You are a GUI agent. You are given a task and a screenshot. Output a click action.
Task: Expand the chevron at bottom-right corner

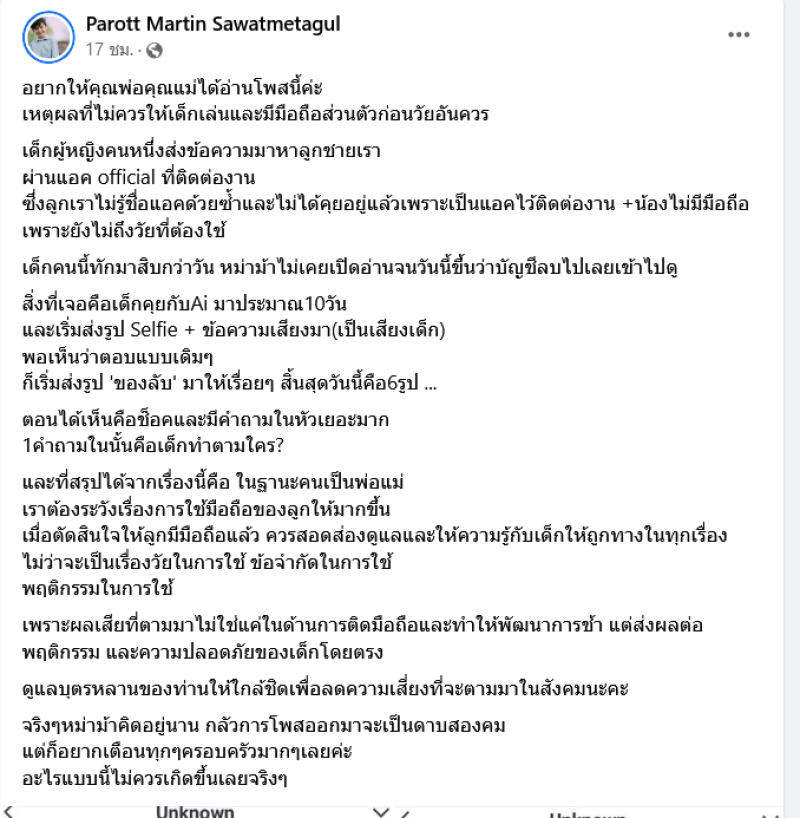770,815
